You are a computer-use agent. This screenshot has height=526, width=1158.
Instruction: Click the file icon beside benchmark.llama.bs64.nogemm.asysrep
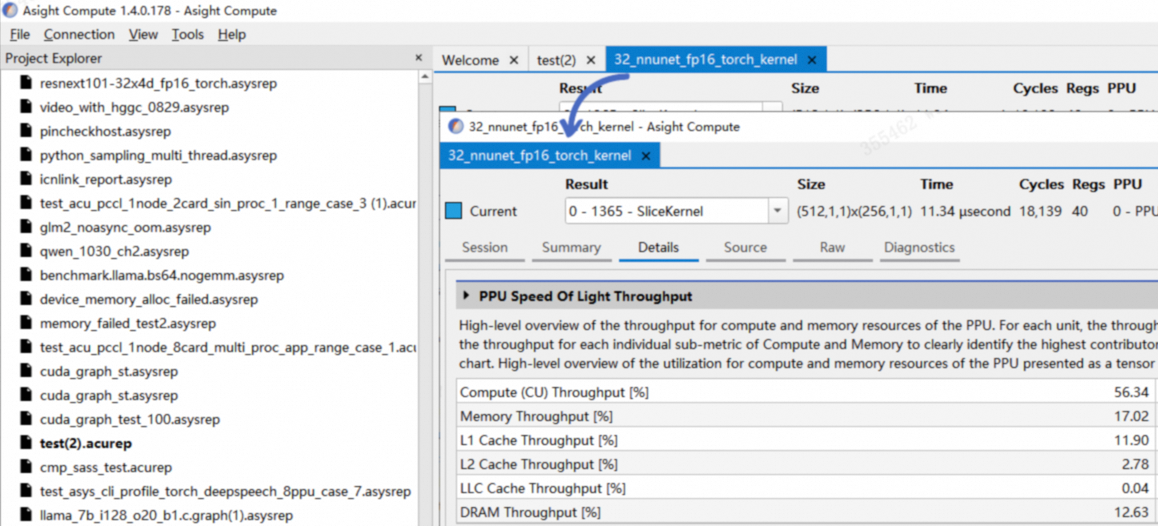[x=27, y=276]
